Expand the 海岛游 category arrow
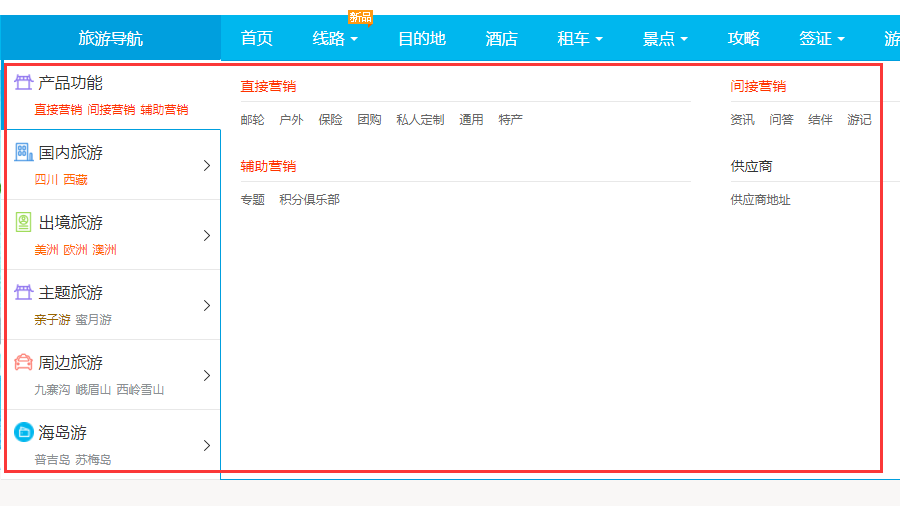900x506 pixels. (207, 445)
